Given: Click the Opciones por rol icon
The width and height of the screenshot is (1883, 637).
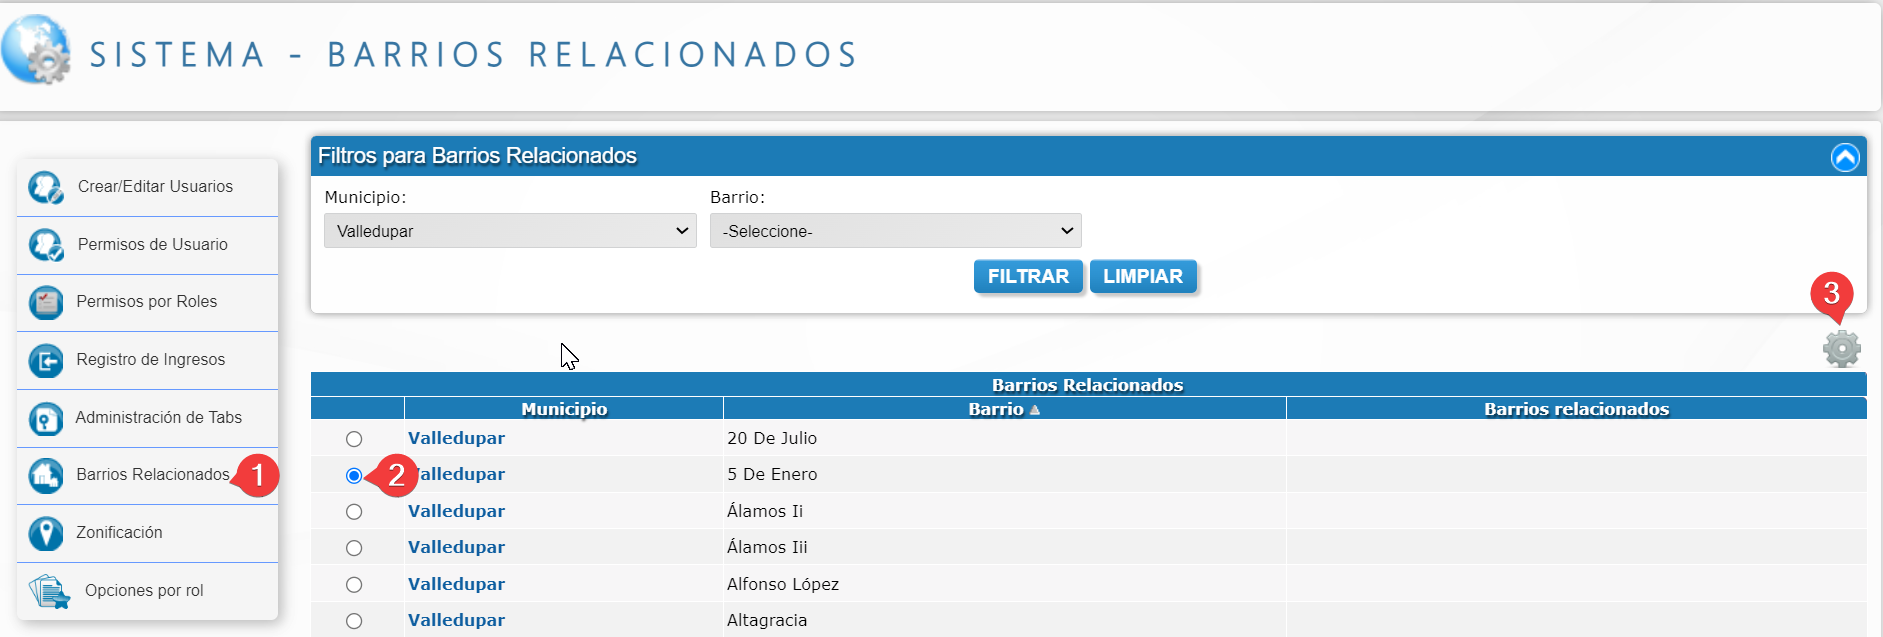Looking at the screenshot, I should pyautogui.click(x=48, y=591).
